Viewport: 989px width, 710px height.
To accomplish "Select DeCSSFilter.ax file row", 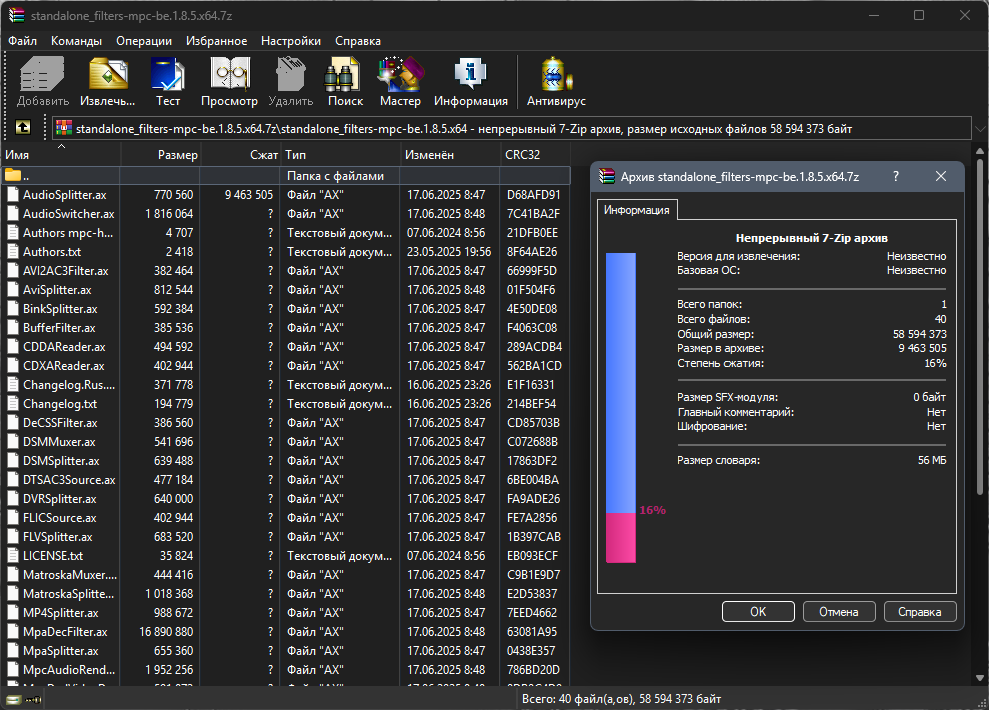I will 285,422.
